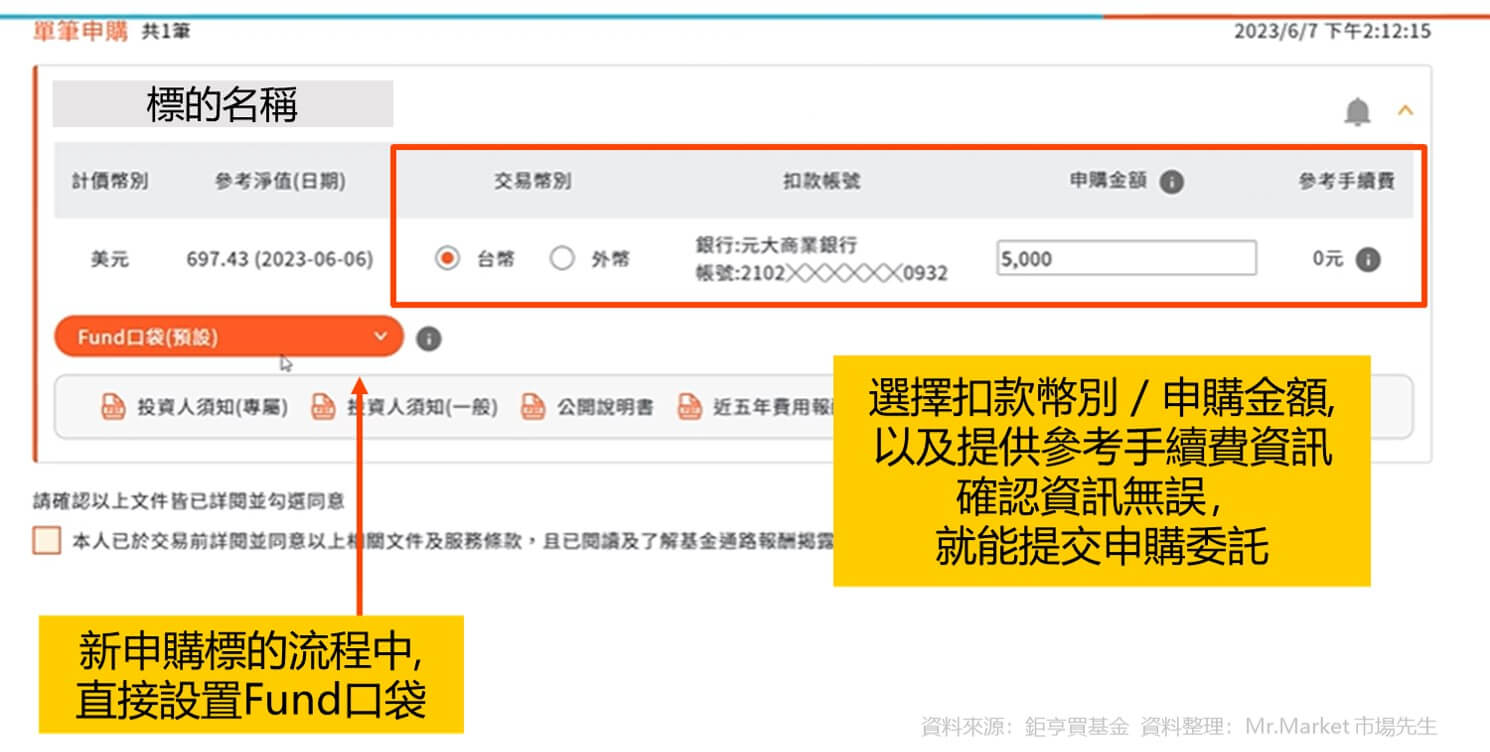Click the PDF icon before 投資人須知(專屬)

coord(113,407)
